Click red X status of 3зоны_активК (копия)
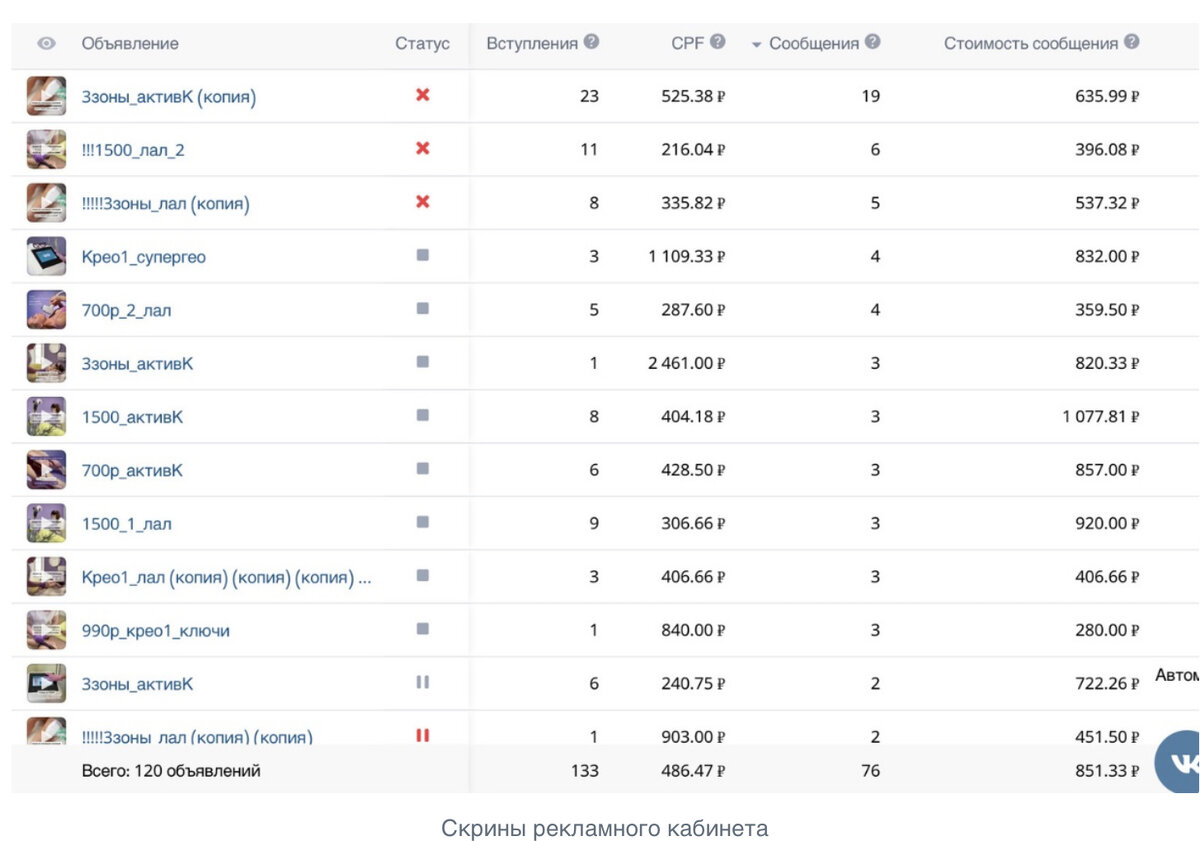This screenshot has height=841, width=1200. coord(422,95)
